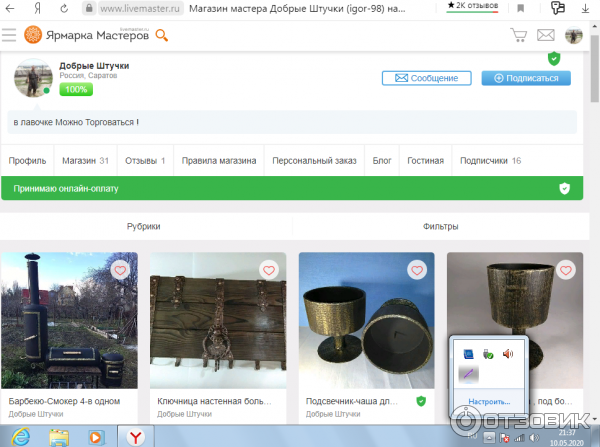Open the messages envelope icon in header
600x447 pixels.
click(546, 35)
